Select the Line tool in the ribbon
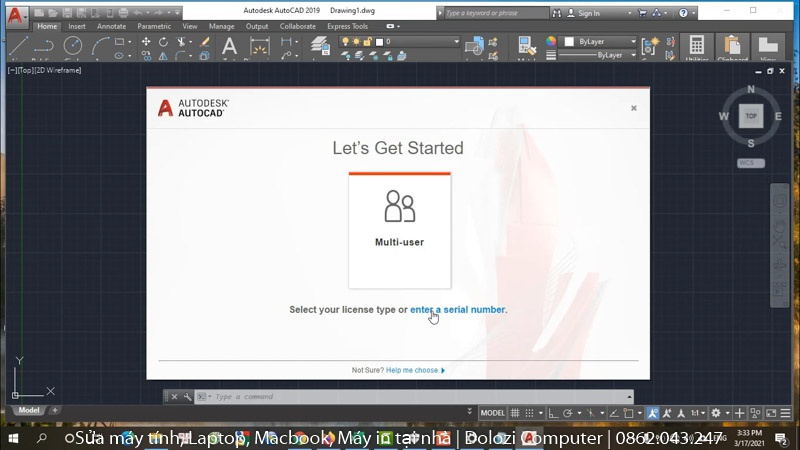Image resolution: width=800 pixels, height=450 pixels. tap(18, 46)
